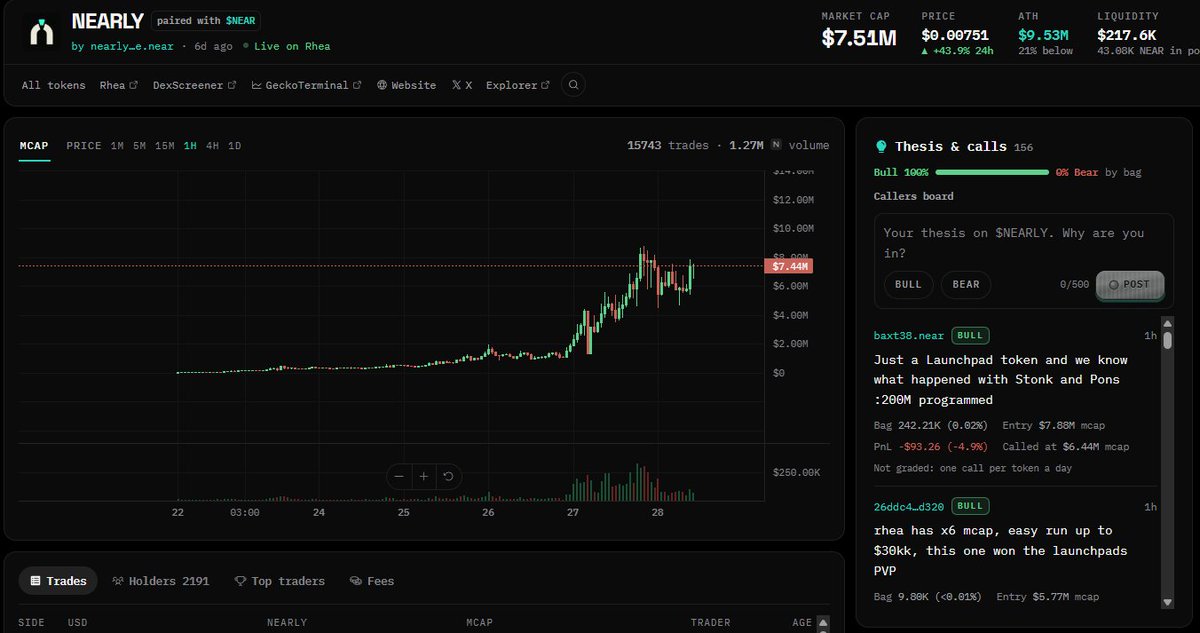Click the NEAR volume currency icon
Image resolution: width=1200 pixels, height=633 pixels.
pos(776,145)
